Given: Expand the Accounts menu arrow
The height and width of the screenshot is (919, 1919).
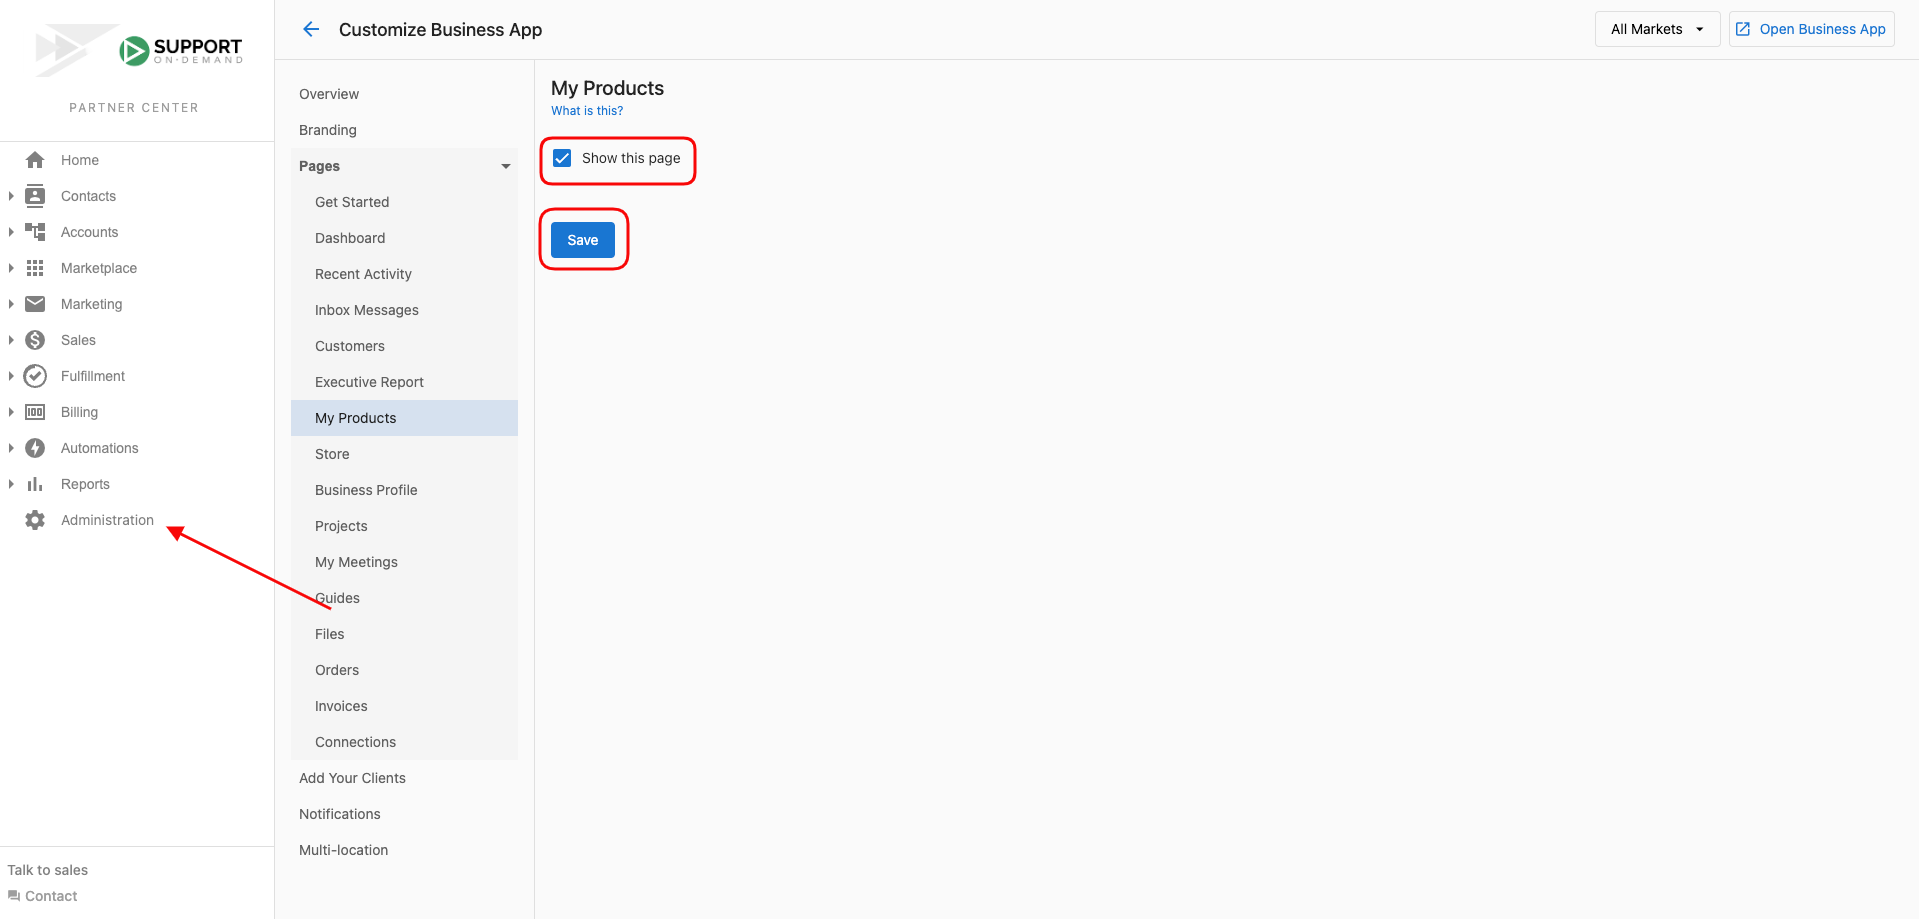Looking at the screenshot, I should (x=11, y=232).
